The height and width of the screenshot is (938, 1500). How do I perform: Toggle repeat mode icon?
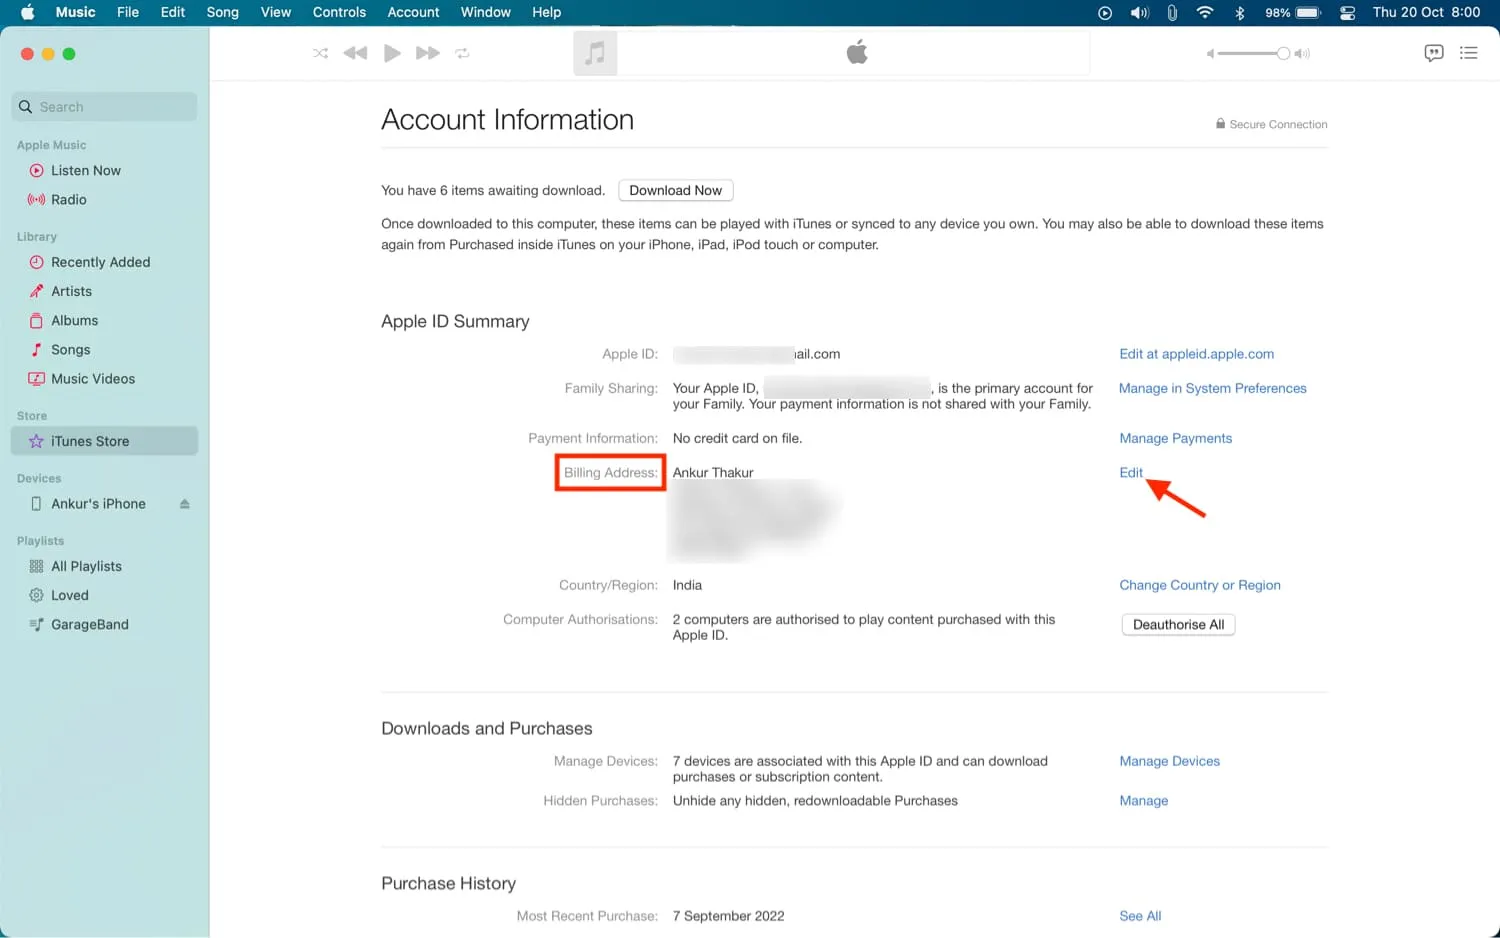tap(462, 53)
